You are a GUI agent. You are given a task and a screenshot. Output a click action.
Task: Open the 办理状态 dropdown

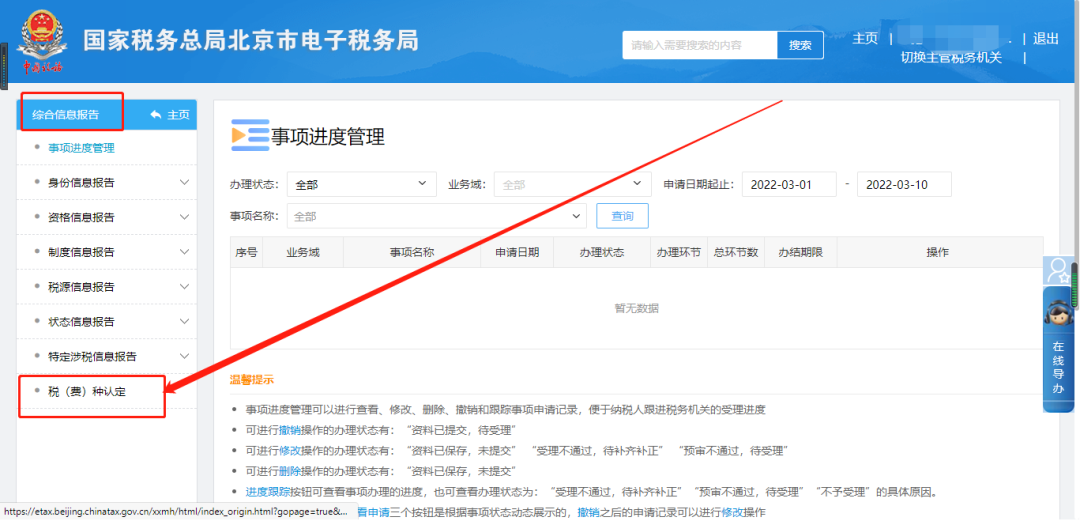pyautogui.click(x=362, y=185)
